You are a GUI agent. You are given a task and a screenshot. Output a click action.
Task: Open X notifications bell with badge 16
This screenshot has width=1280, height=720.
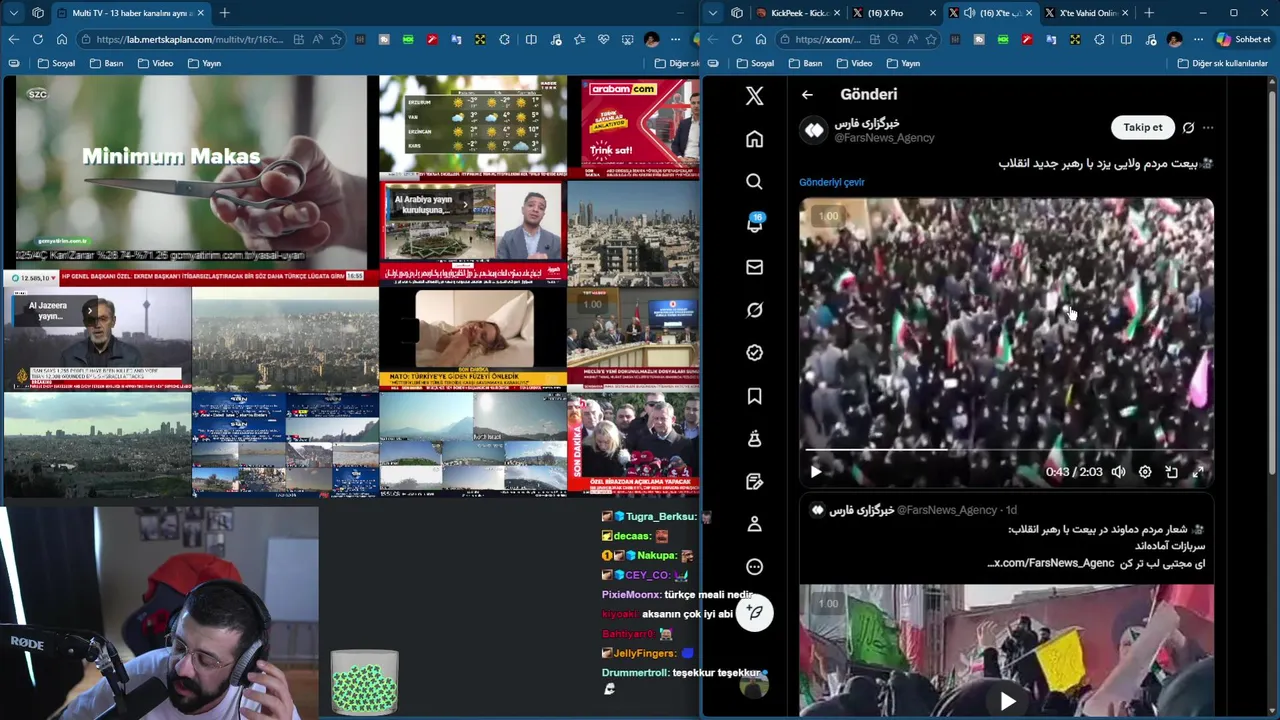pos(754,224)
